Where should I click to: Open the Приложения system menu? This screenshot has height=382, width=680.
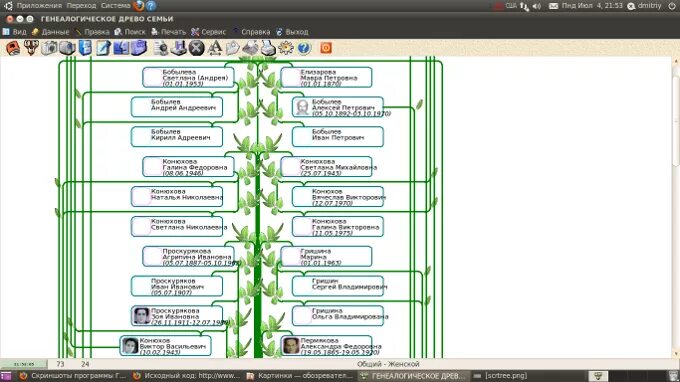point(39,6)
